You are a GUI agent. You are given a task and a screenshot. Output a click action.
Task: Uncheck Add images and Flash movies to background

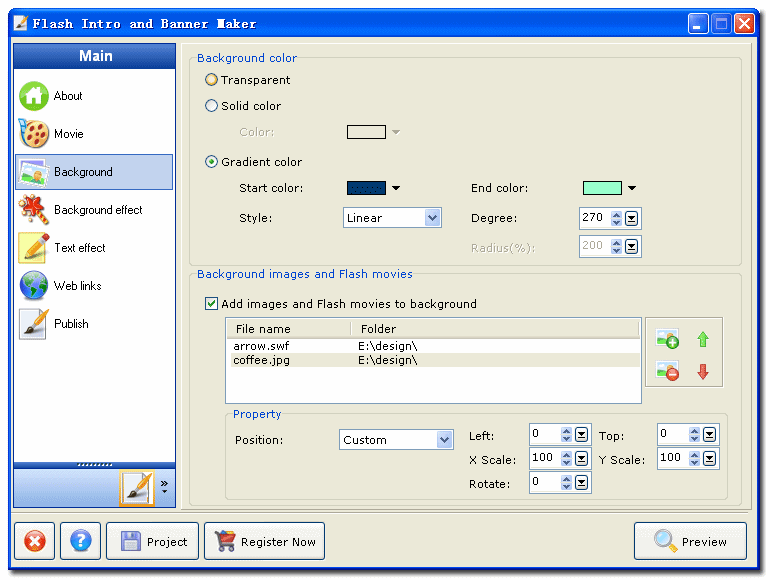[211, 304]
